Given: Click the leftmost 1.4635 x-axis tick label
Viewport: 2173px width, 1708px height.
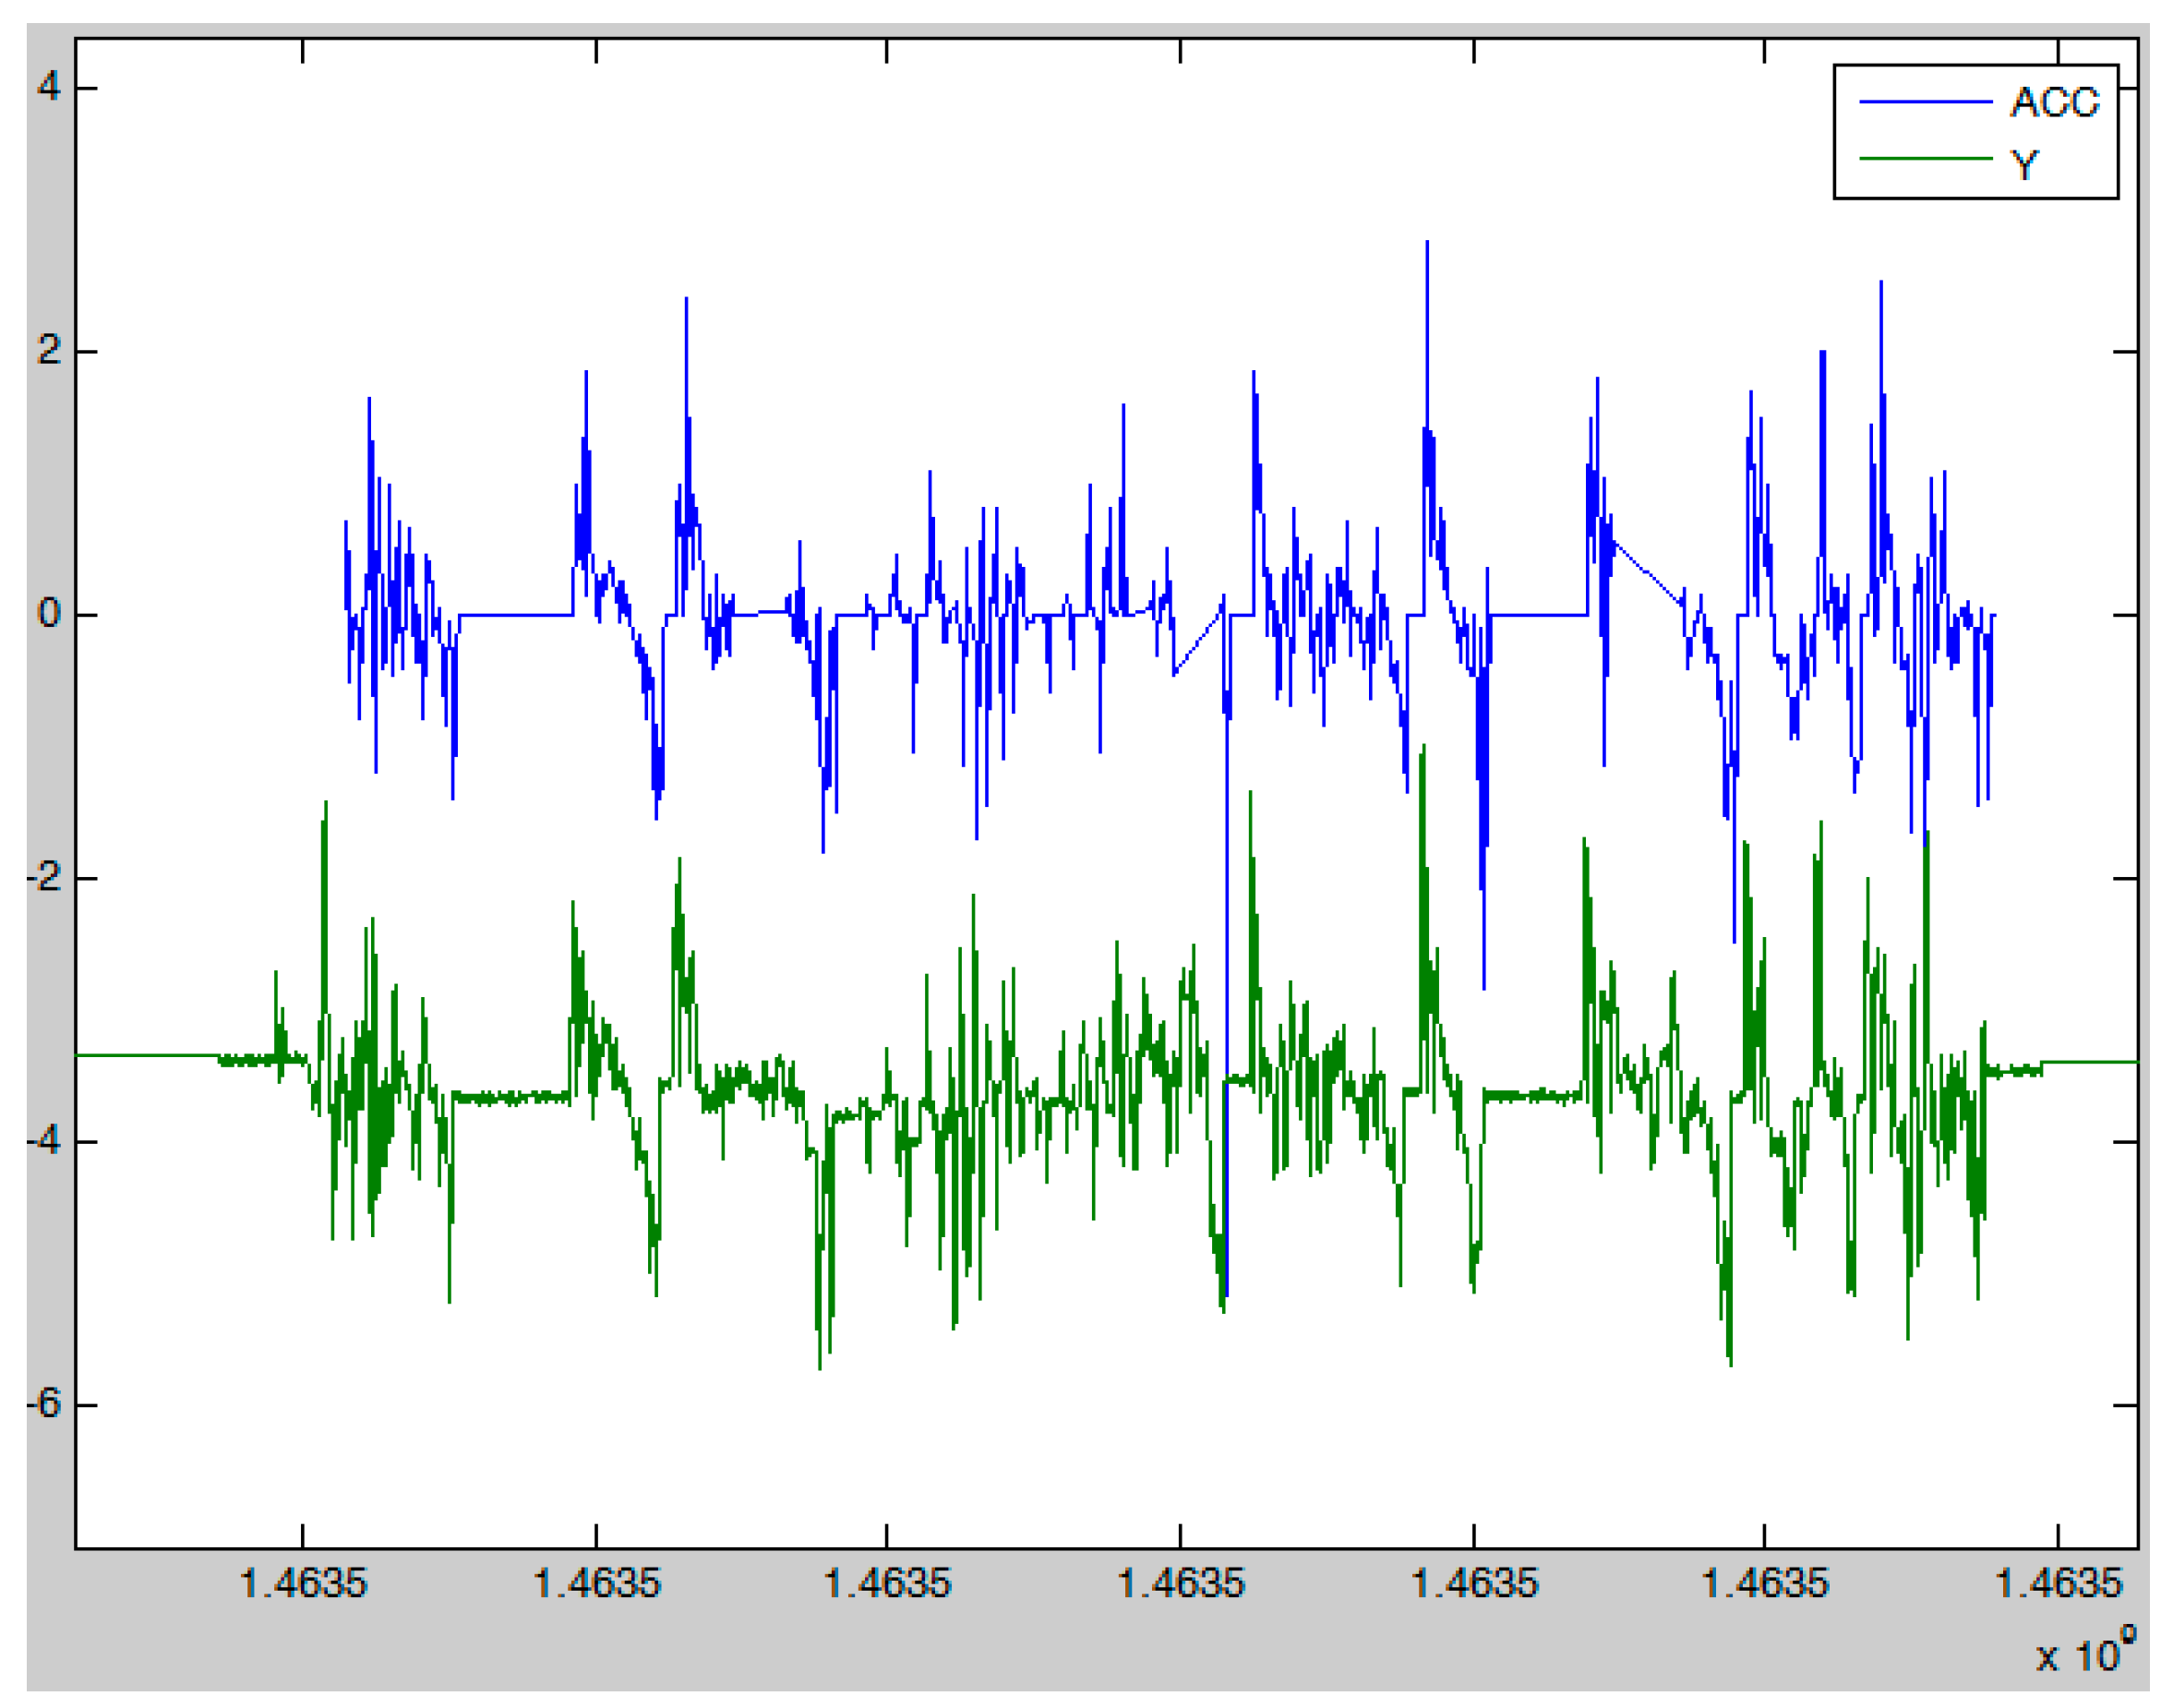Looking at the screenshot, I should (x=304, y=1583).
